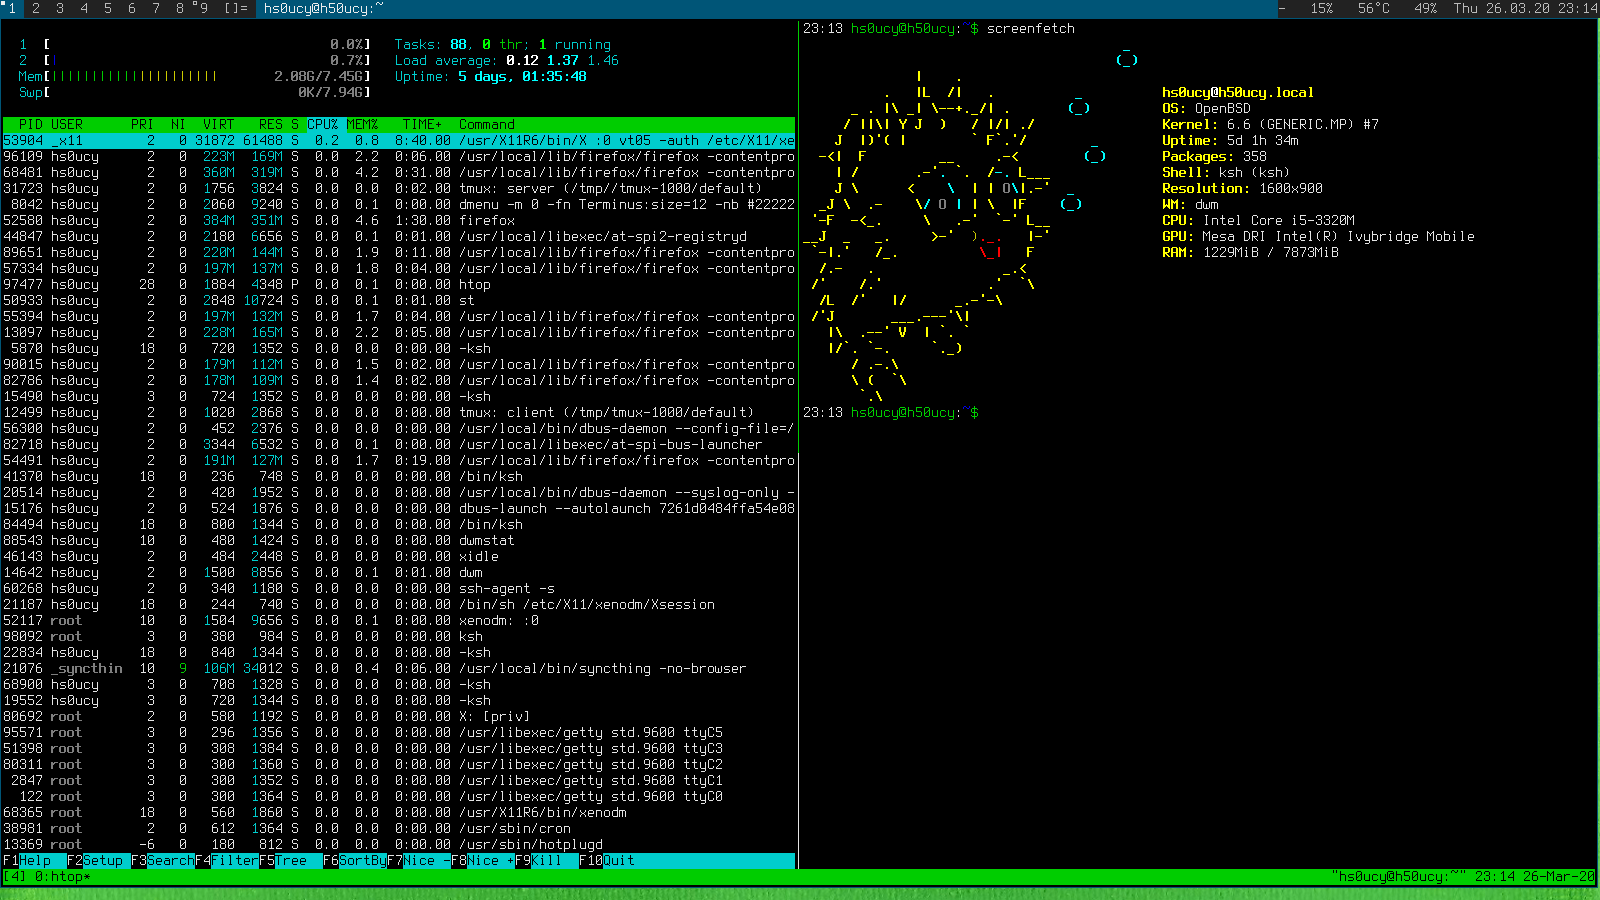Switch to workspace tag 1
The image size is (1600, 900).
(12, 8)
